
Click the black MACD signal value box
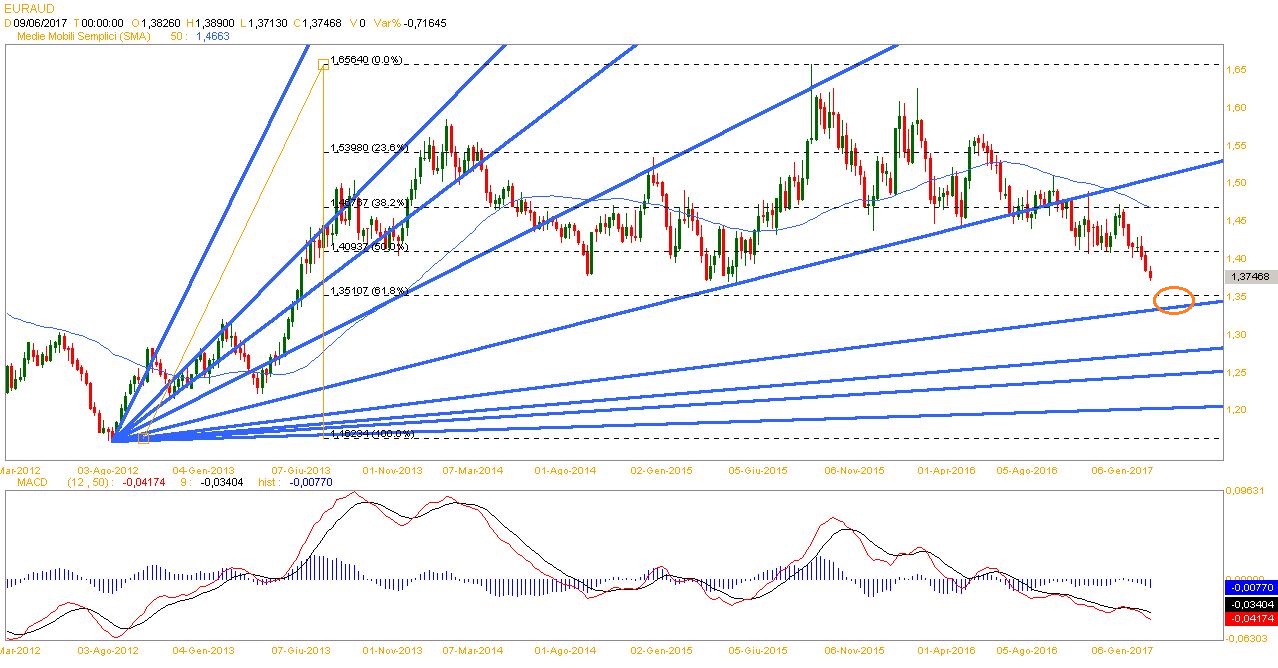click(1250, 605)
